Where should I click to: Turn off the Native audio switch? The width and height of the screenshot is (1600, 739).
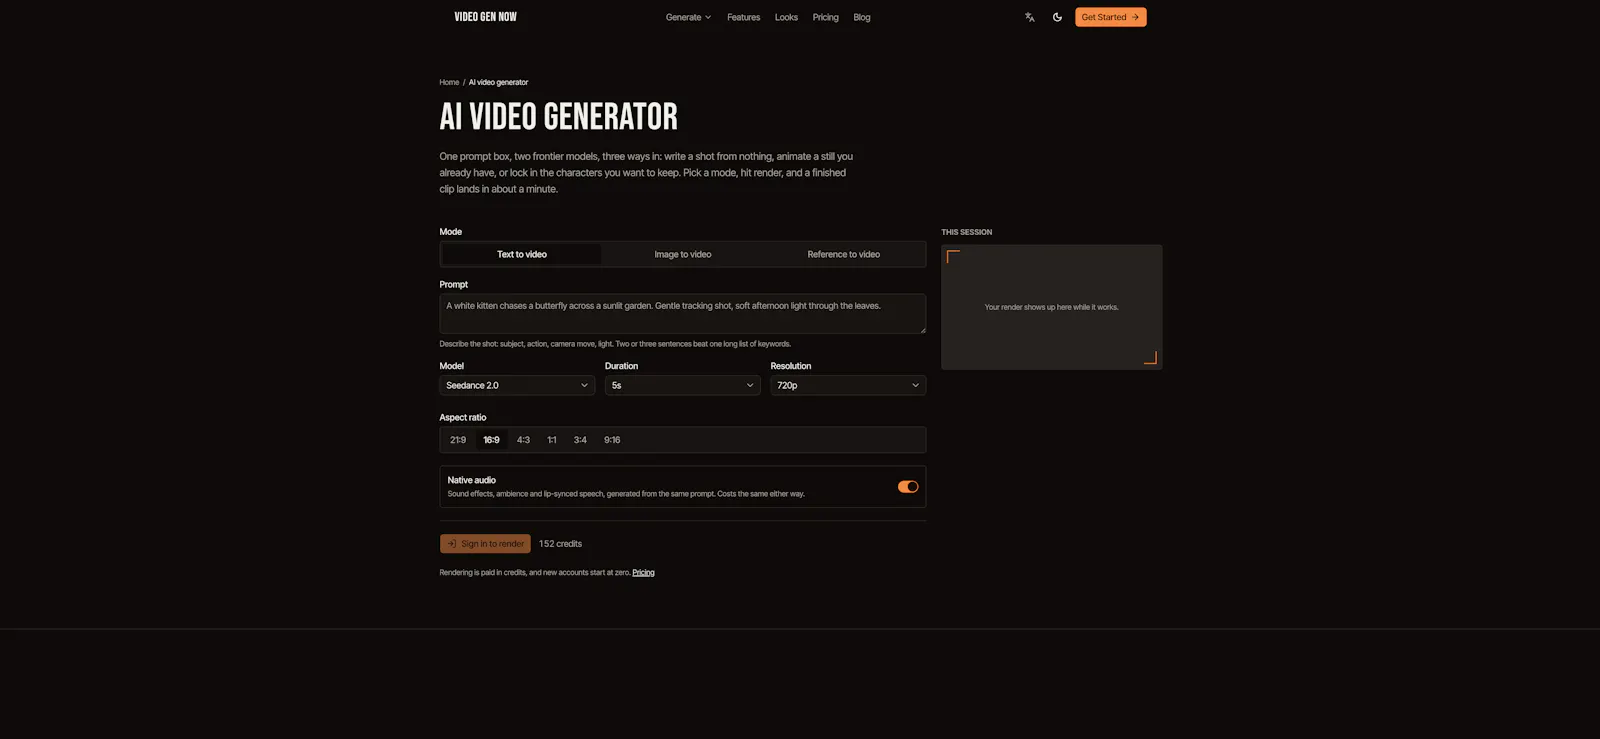908,487
